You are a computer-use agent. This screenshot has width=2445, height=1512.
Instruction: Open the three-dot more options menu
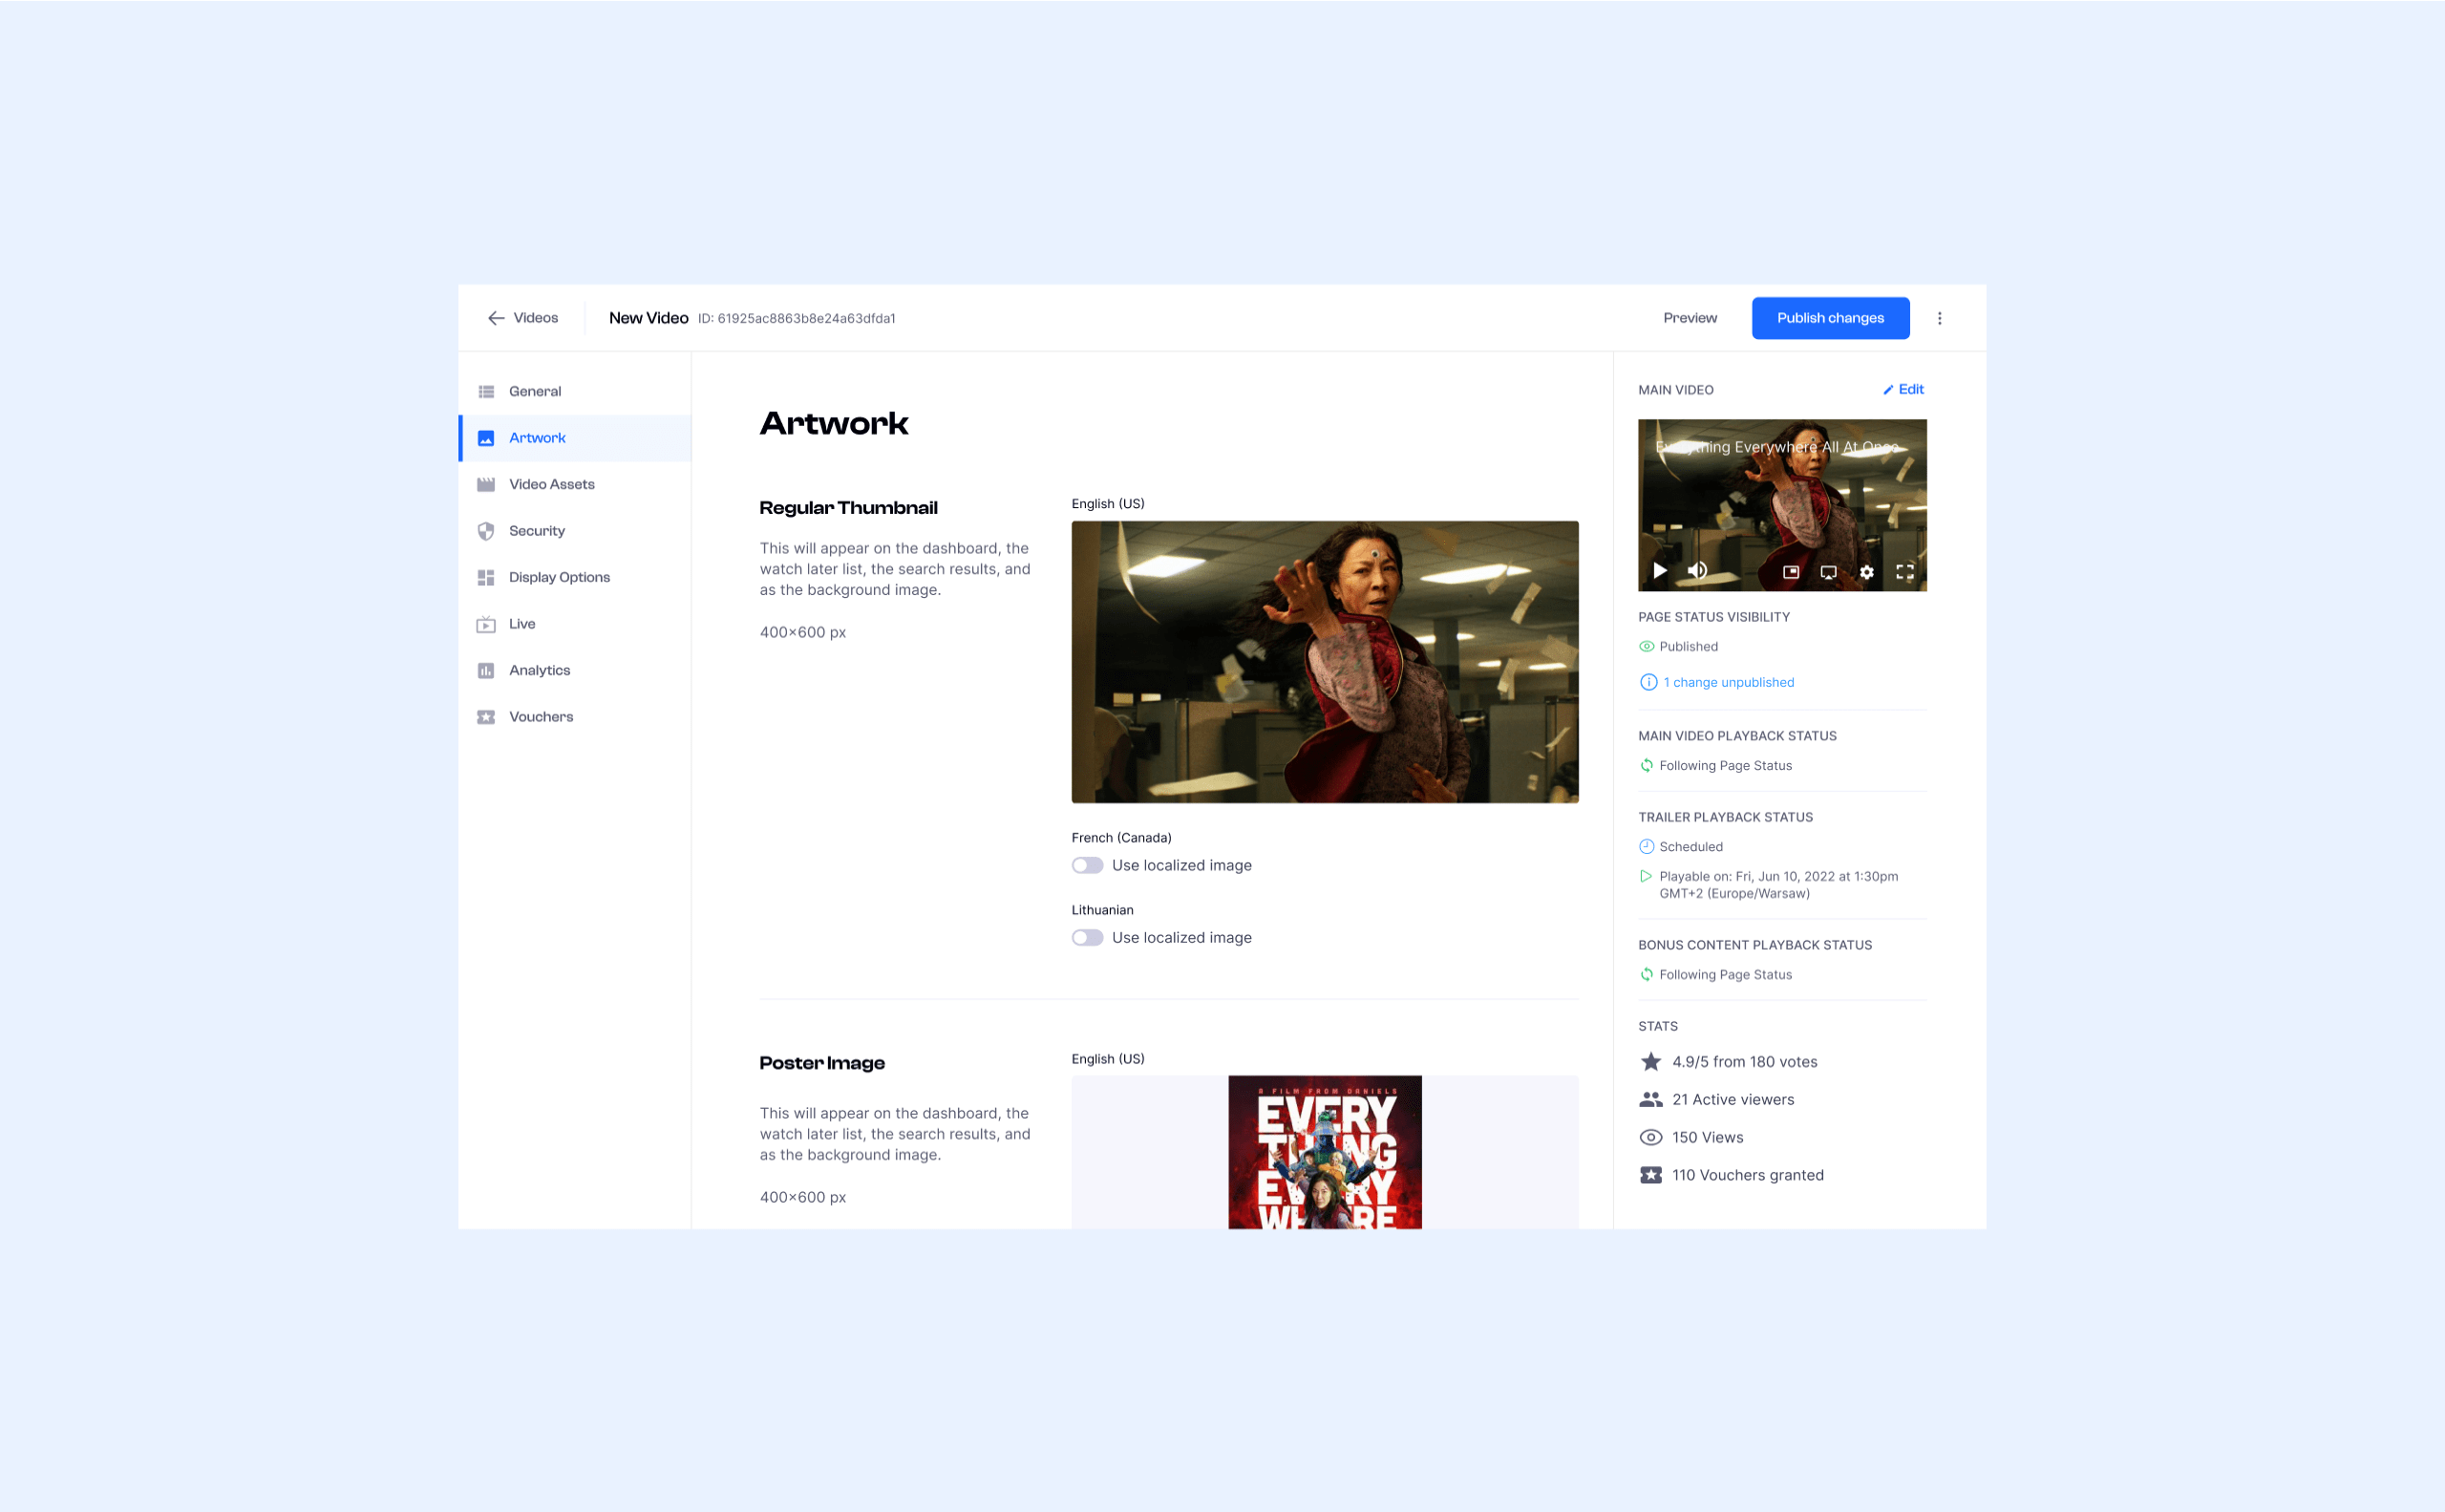coord(1939,318)
